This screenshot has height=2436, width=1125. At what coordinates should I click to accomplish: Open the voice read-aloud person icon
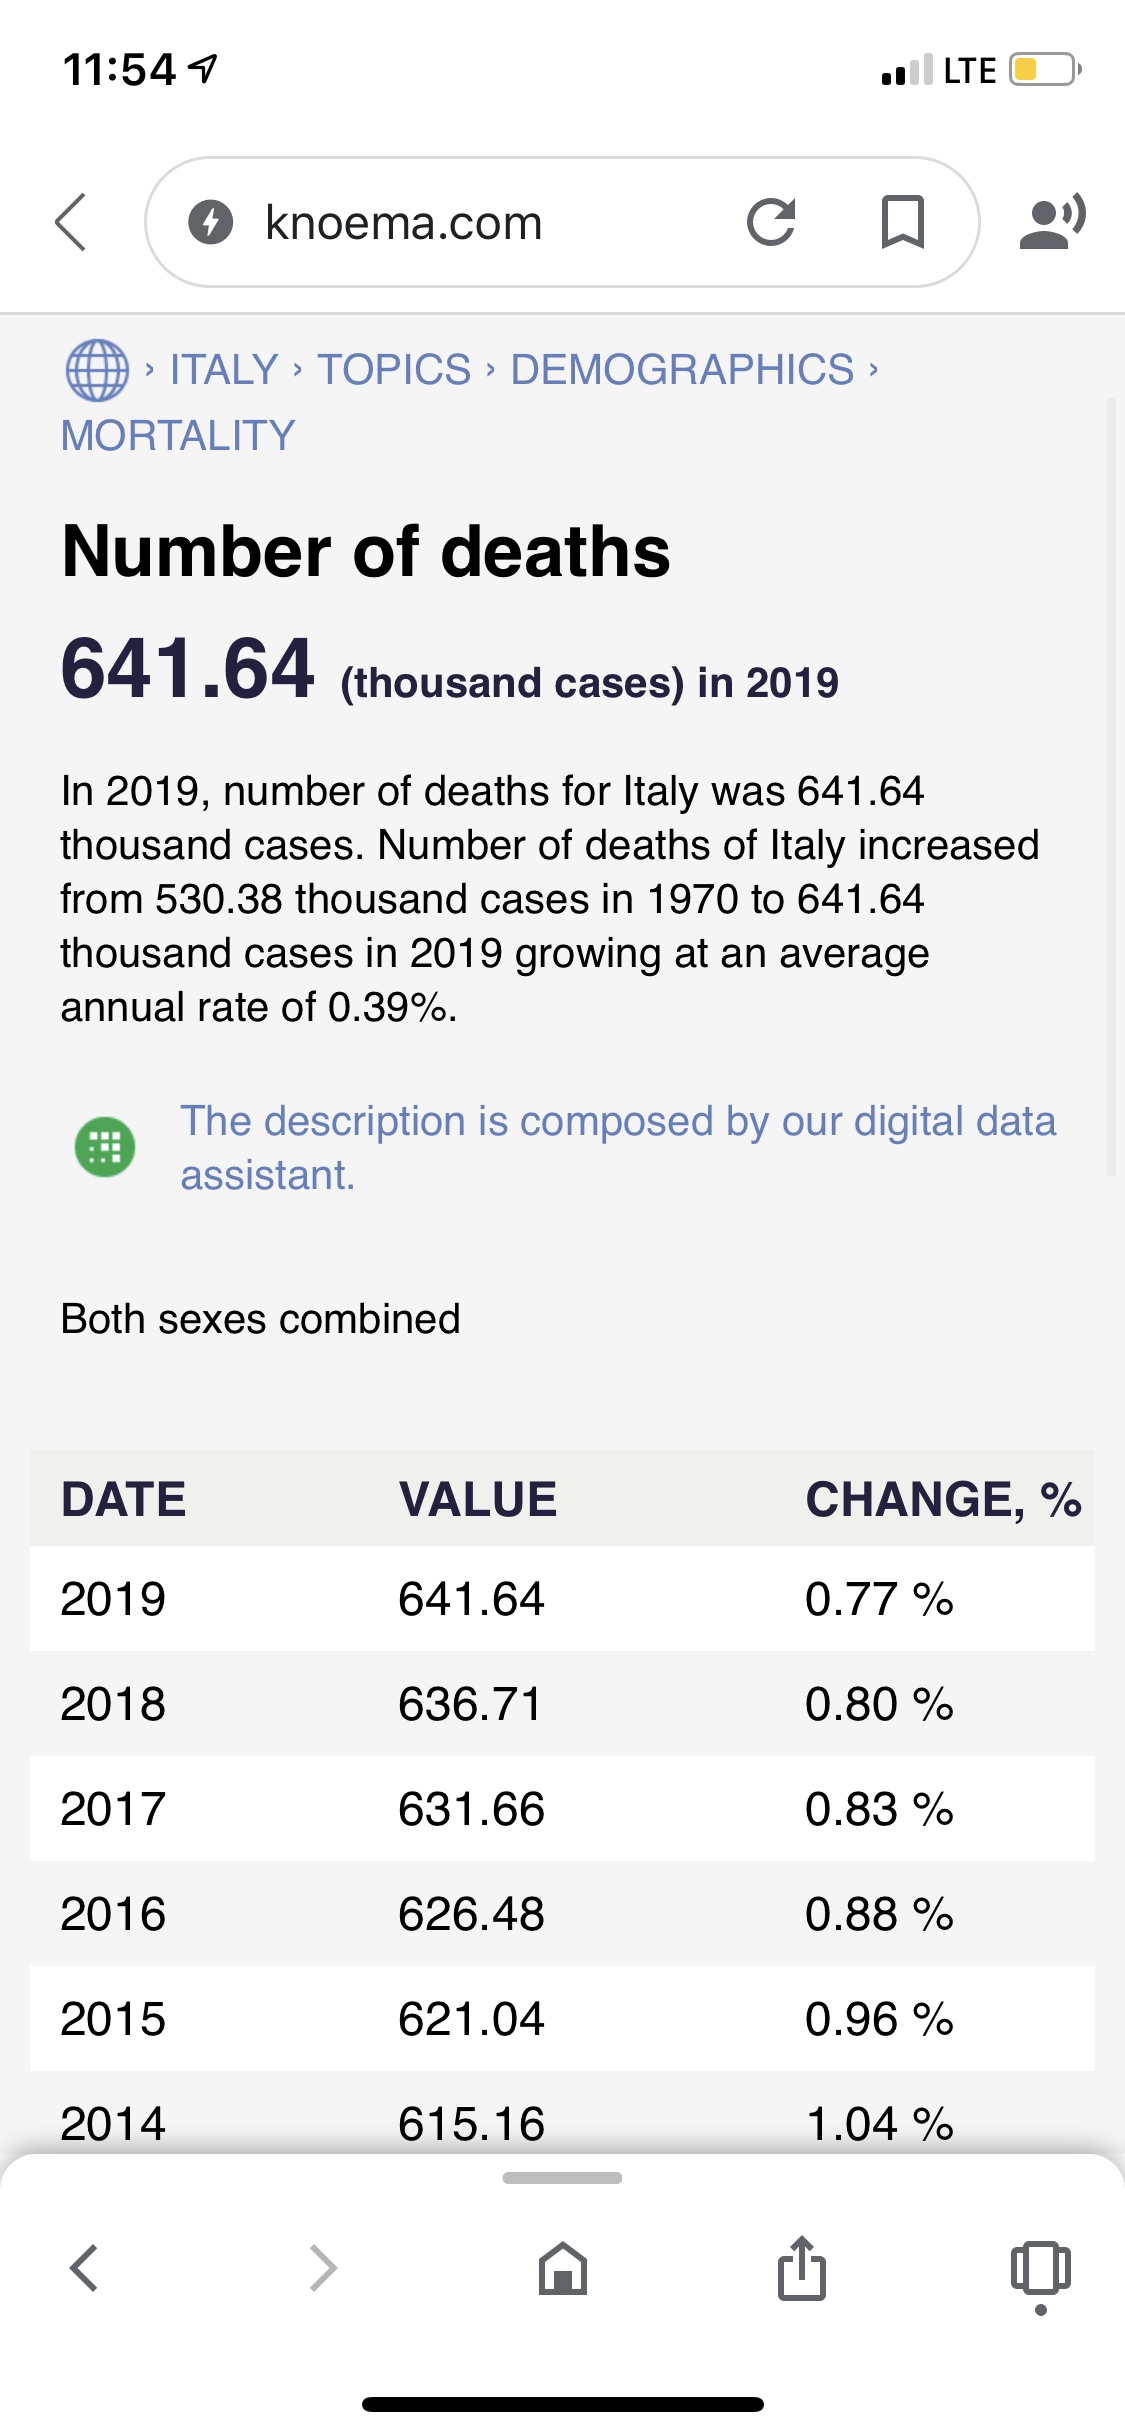point(1052,222)
